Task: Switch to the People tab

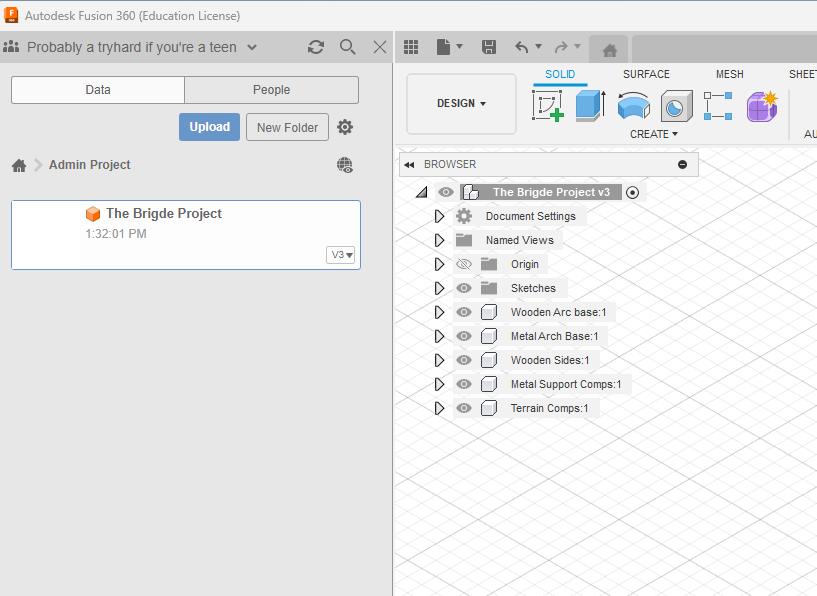Action: [271, 90]
